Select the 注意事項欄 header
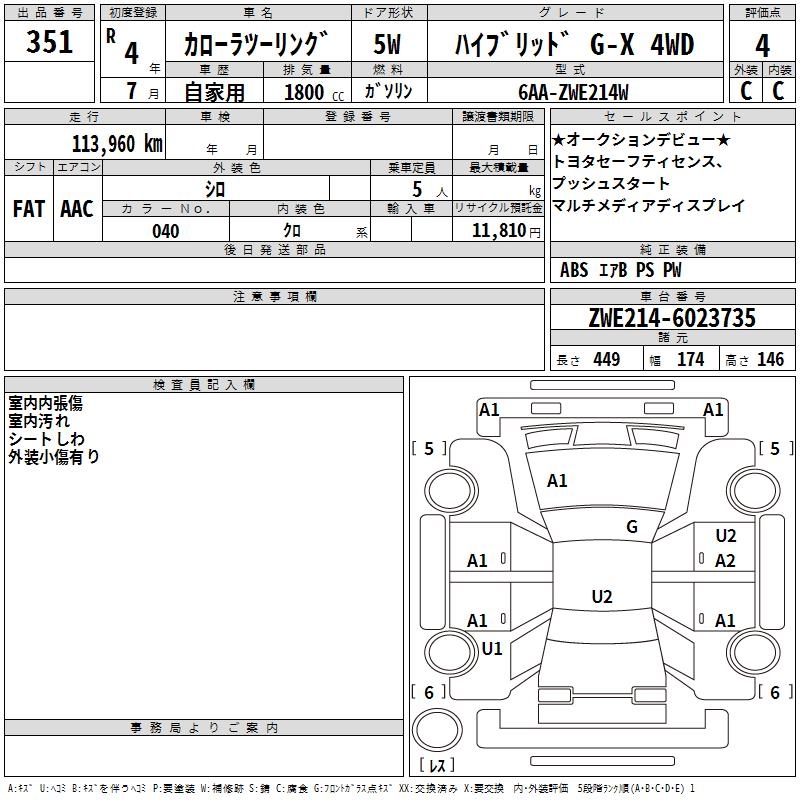Screen dimensions: 800x800 pyautogui.click(x=274, y=296)
